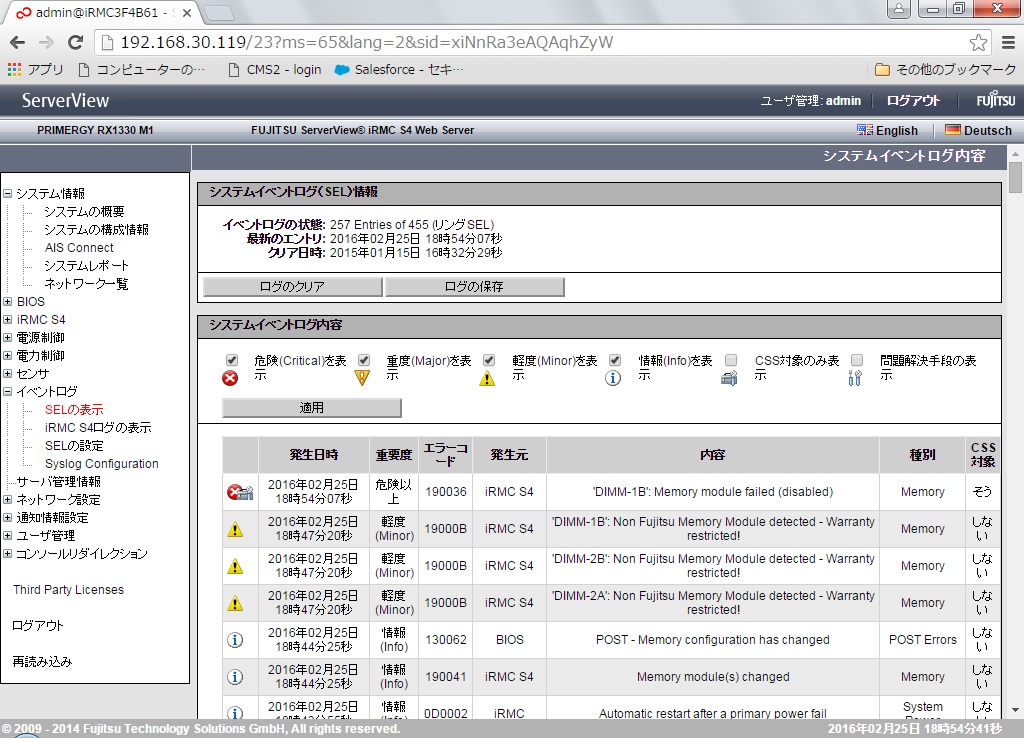Open iRMC S4ログの表示 in sidebar
This screenshot has width=1024, height=738.
[x=98, y=428]
